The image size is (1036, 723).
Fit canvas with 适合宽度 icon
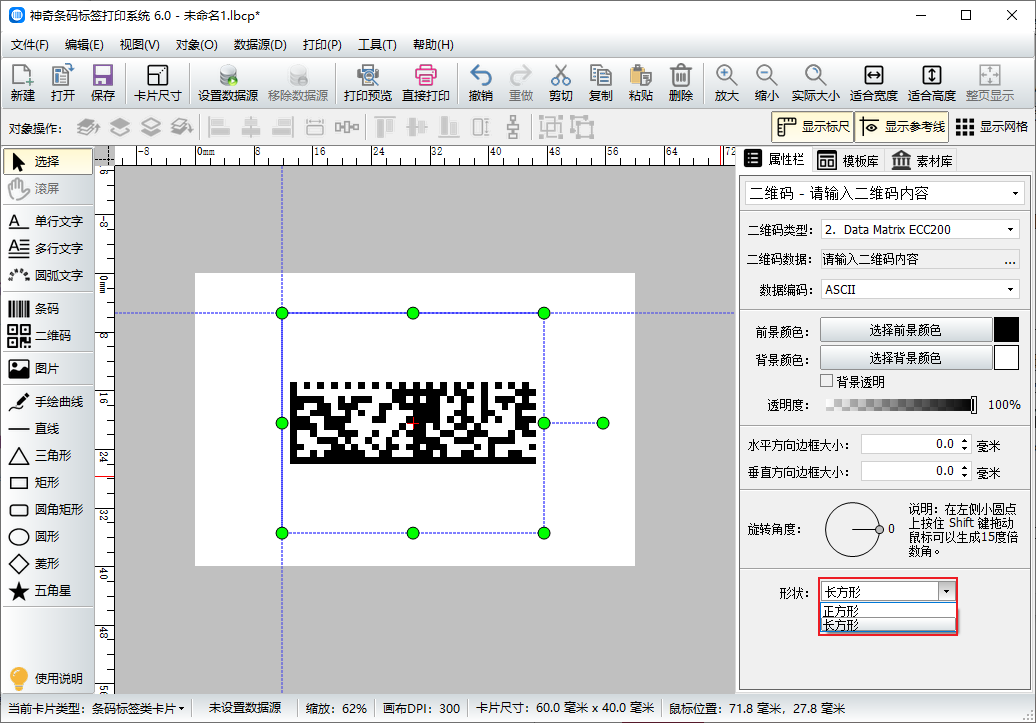(x=873, y=83)
